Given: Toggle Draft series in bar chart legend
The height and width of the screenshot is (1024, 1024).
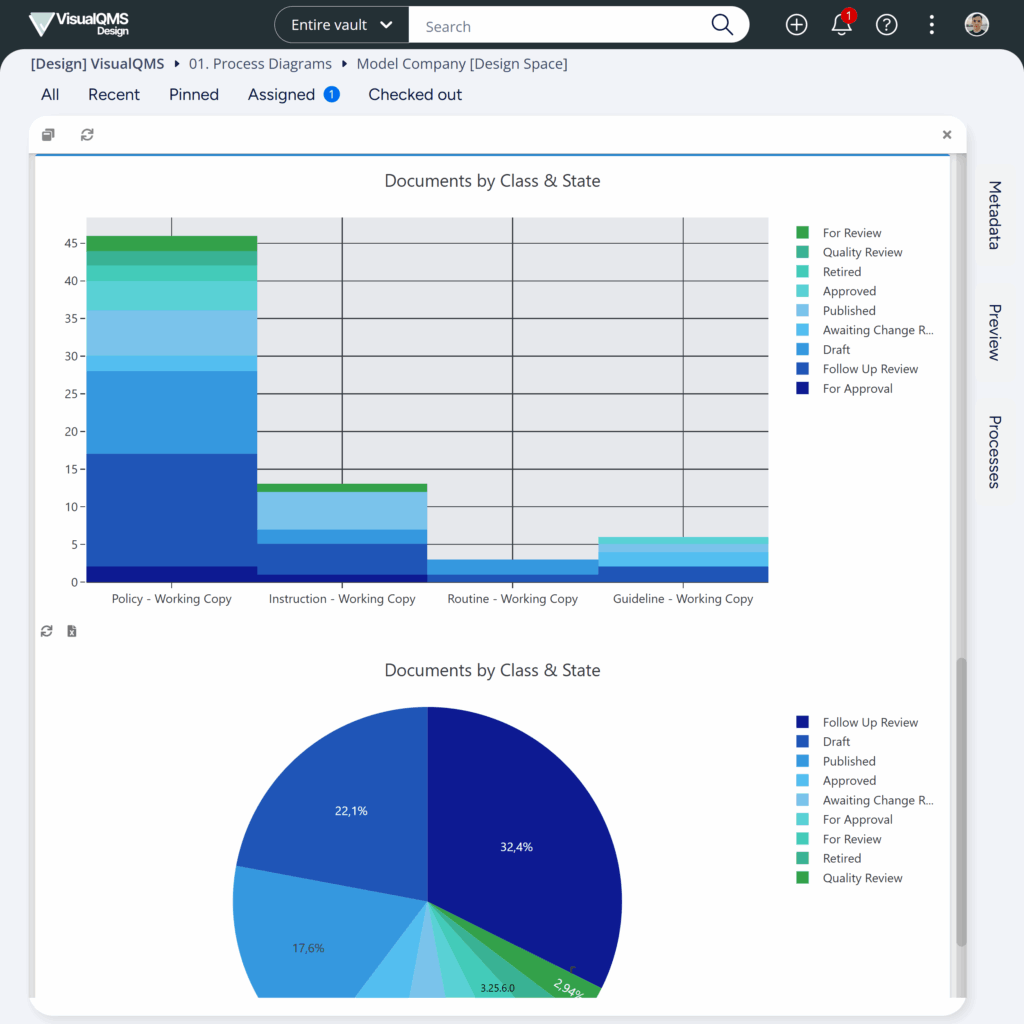Looking at the screenshot, I should [x=836, y=350].
